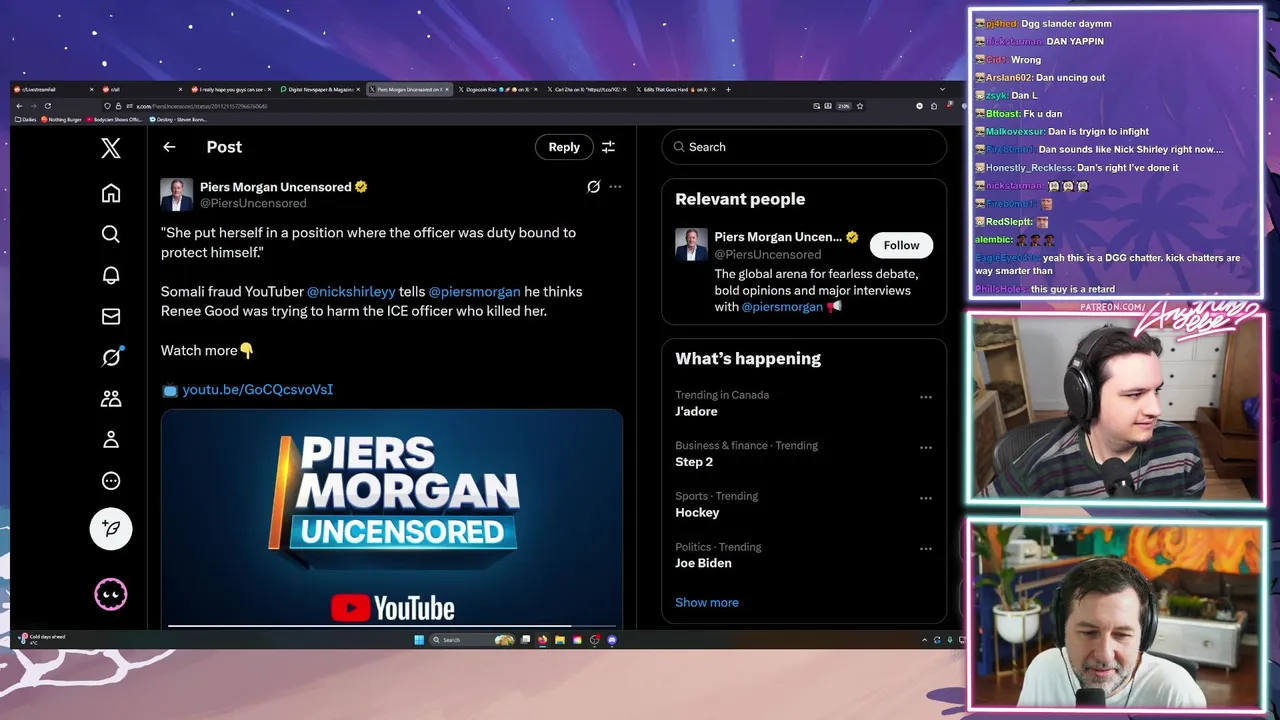Go to Home in X sidebar
Viewport: 1280px width, 720px height.
click(111, 193)
